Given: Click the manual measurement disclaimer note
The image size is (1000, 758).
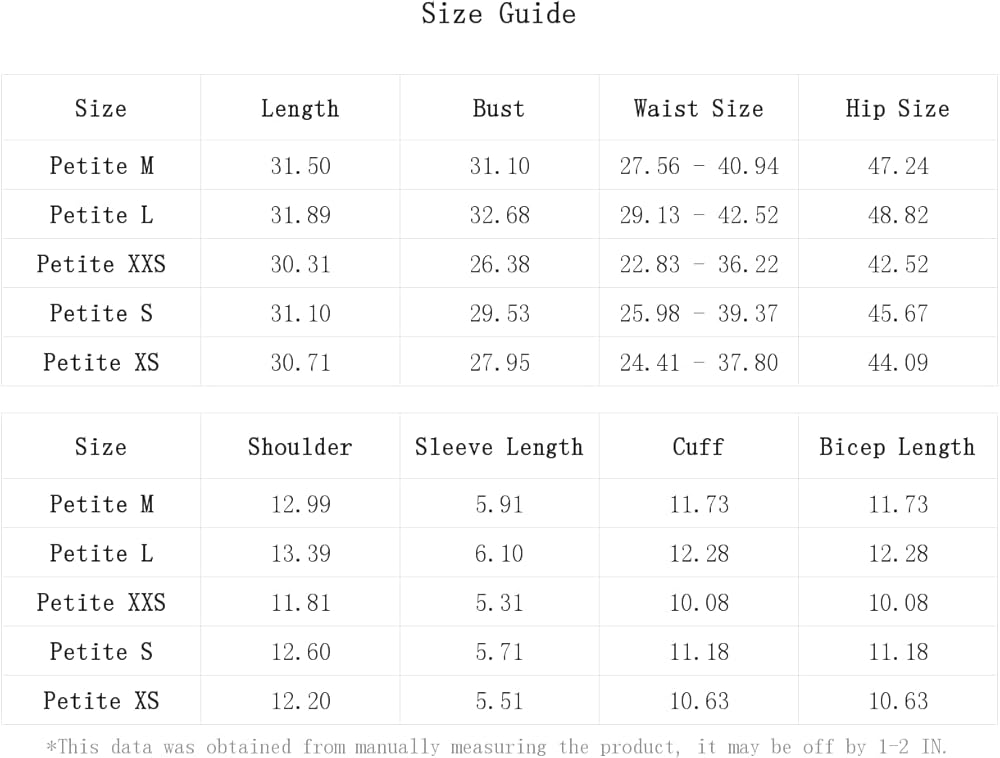Looking at the screenshot, I should pos(497,746).
